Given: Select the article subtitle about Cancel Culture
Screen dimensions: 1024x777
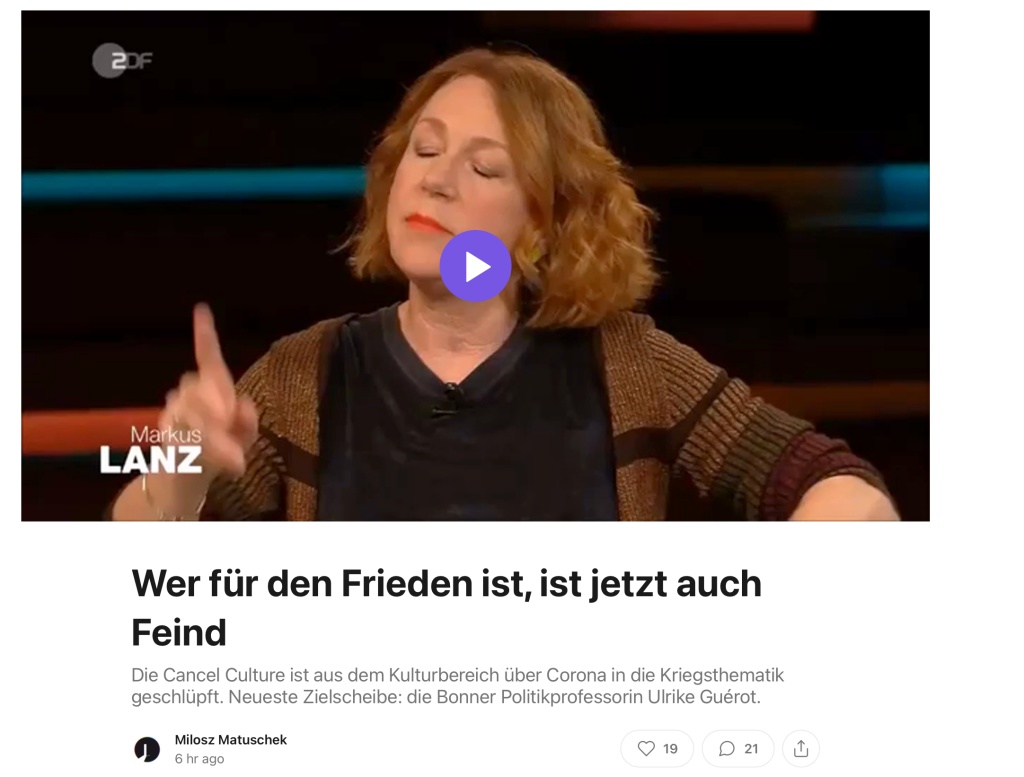Looking at the screenshot, I should [x=457, y=686].
